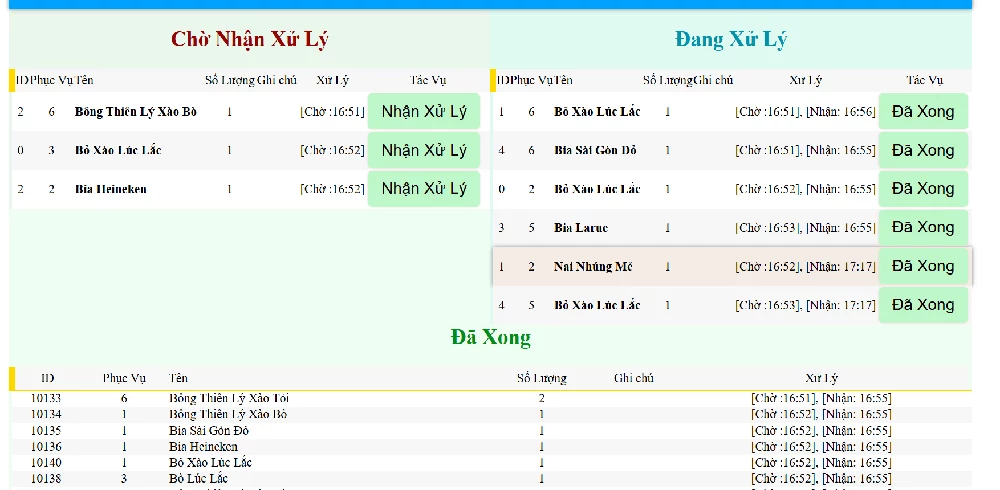
Task: Select Bia Heineken name in waiting list
Action: tap(110, 189)
